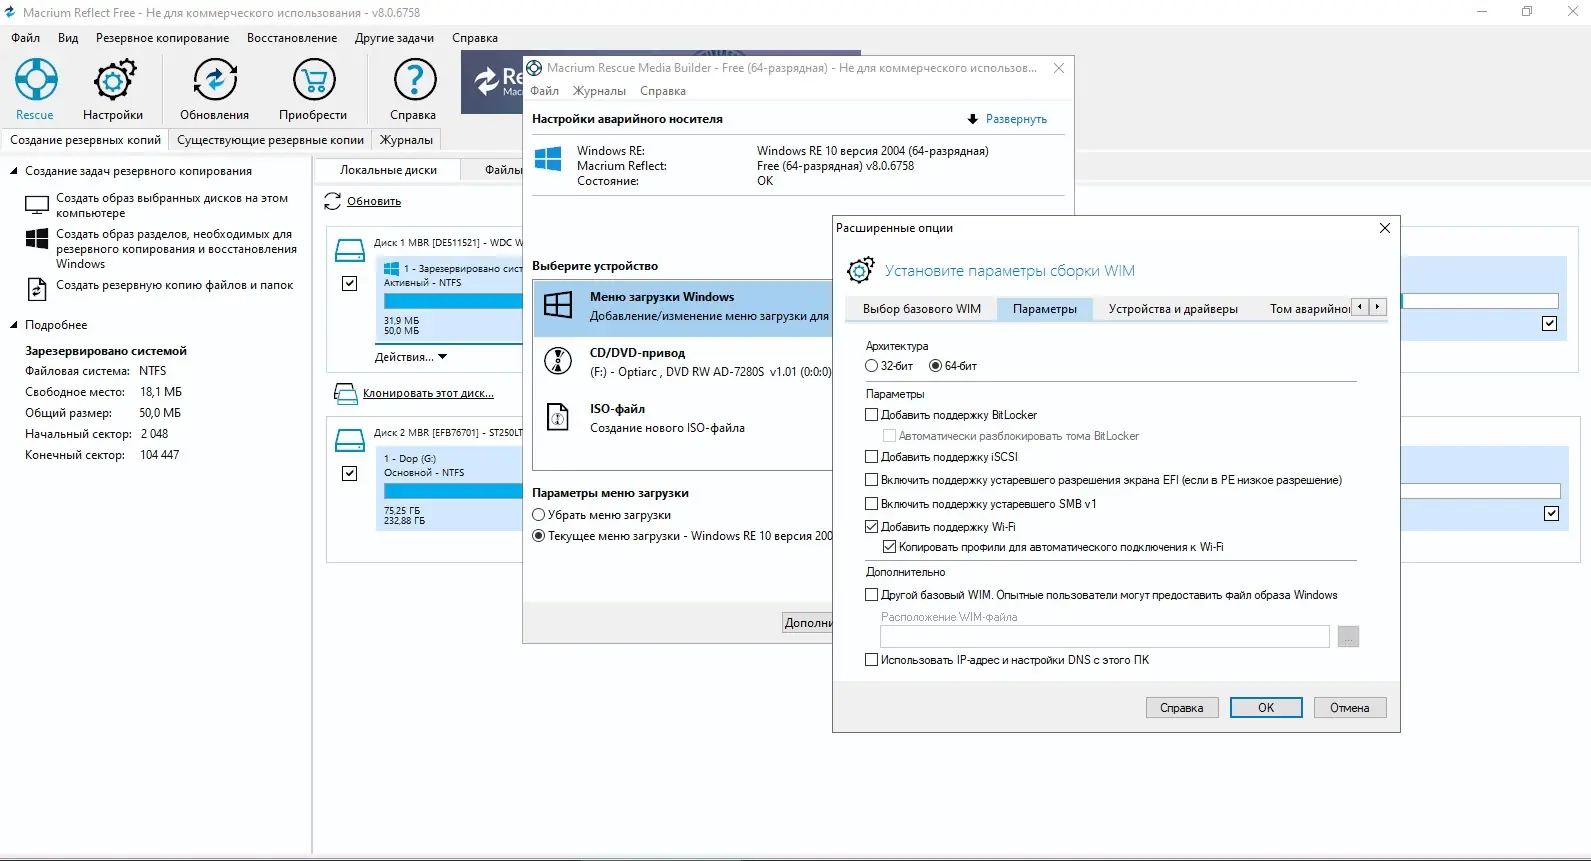Close the Расширенные опции dialog

(x=1385, y=228)
